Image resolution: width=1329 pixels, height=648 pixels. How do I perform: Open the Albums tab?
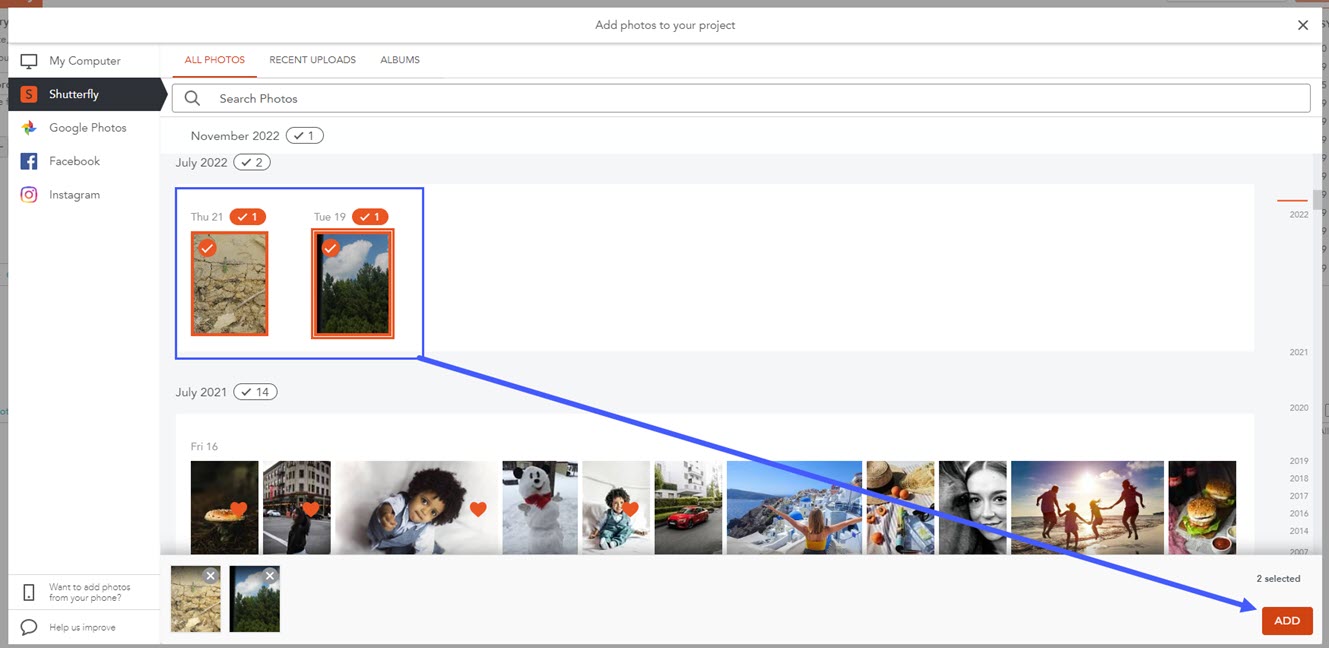(x=399, y=60)
